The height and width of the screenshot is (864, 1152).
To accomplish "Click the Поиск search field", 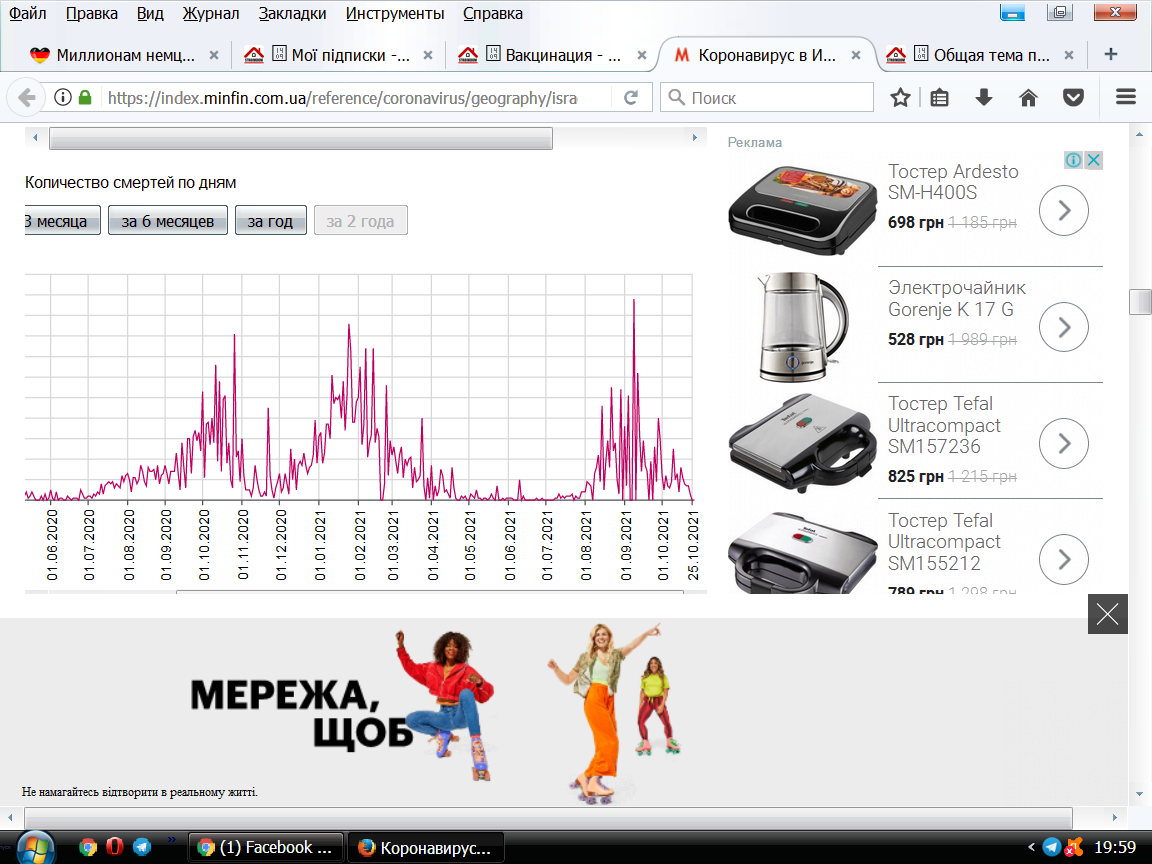I will click(768, 98).
